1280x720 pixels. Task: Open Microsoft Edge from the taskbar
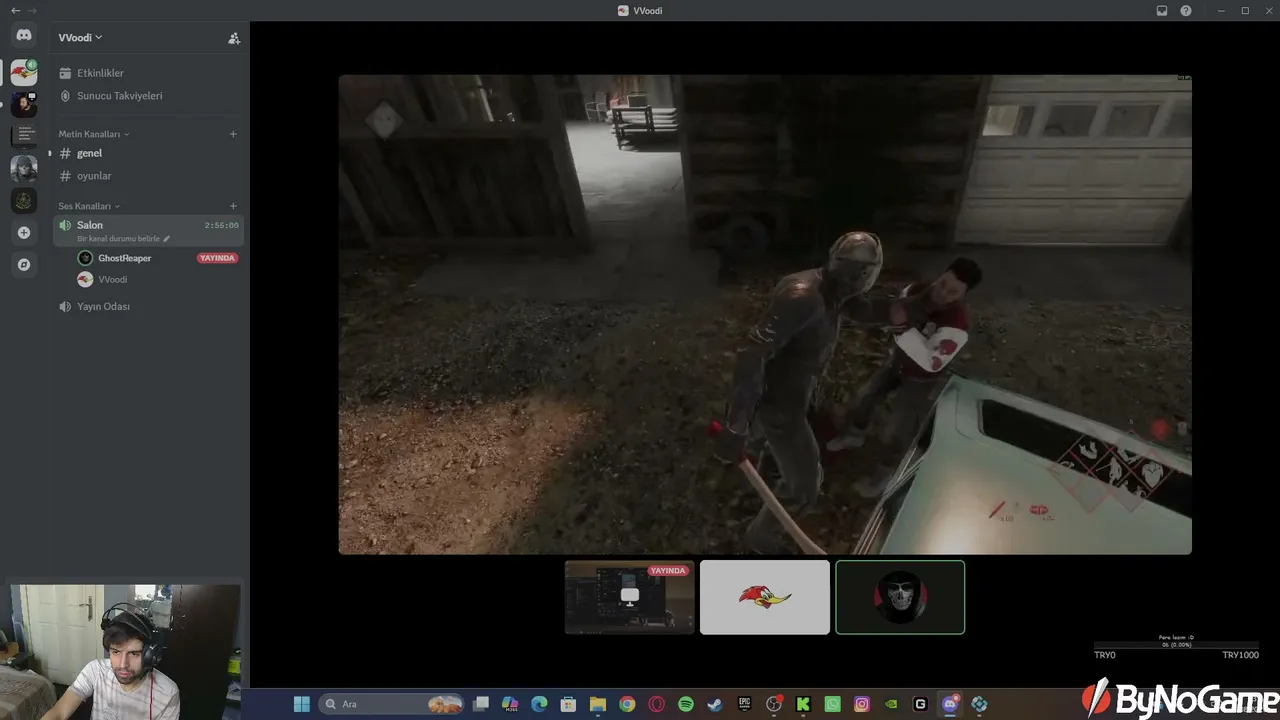coord(539,704)
